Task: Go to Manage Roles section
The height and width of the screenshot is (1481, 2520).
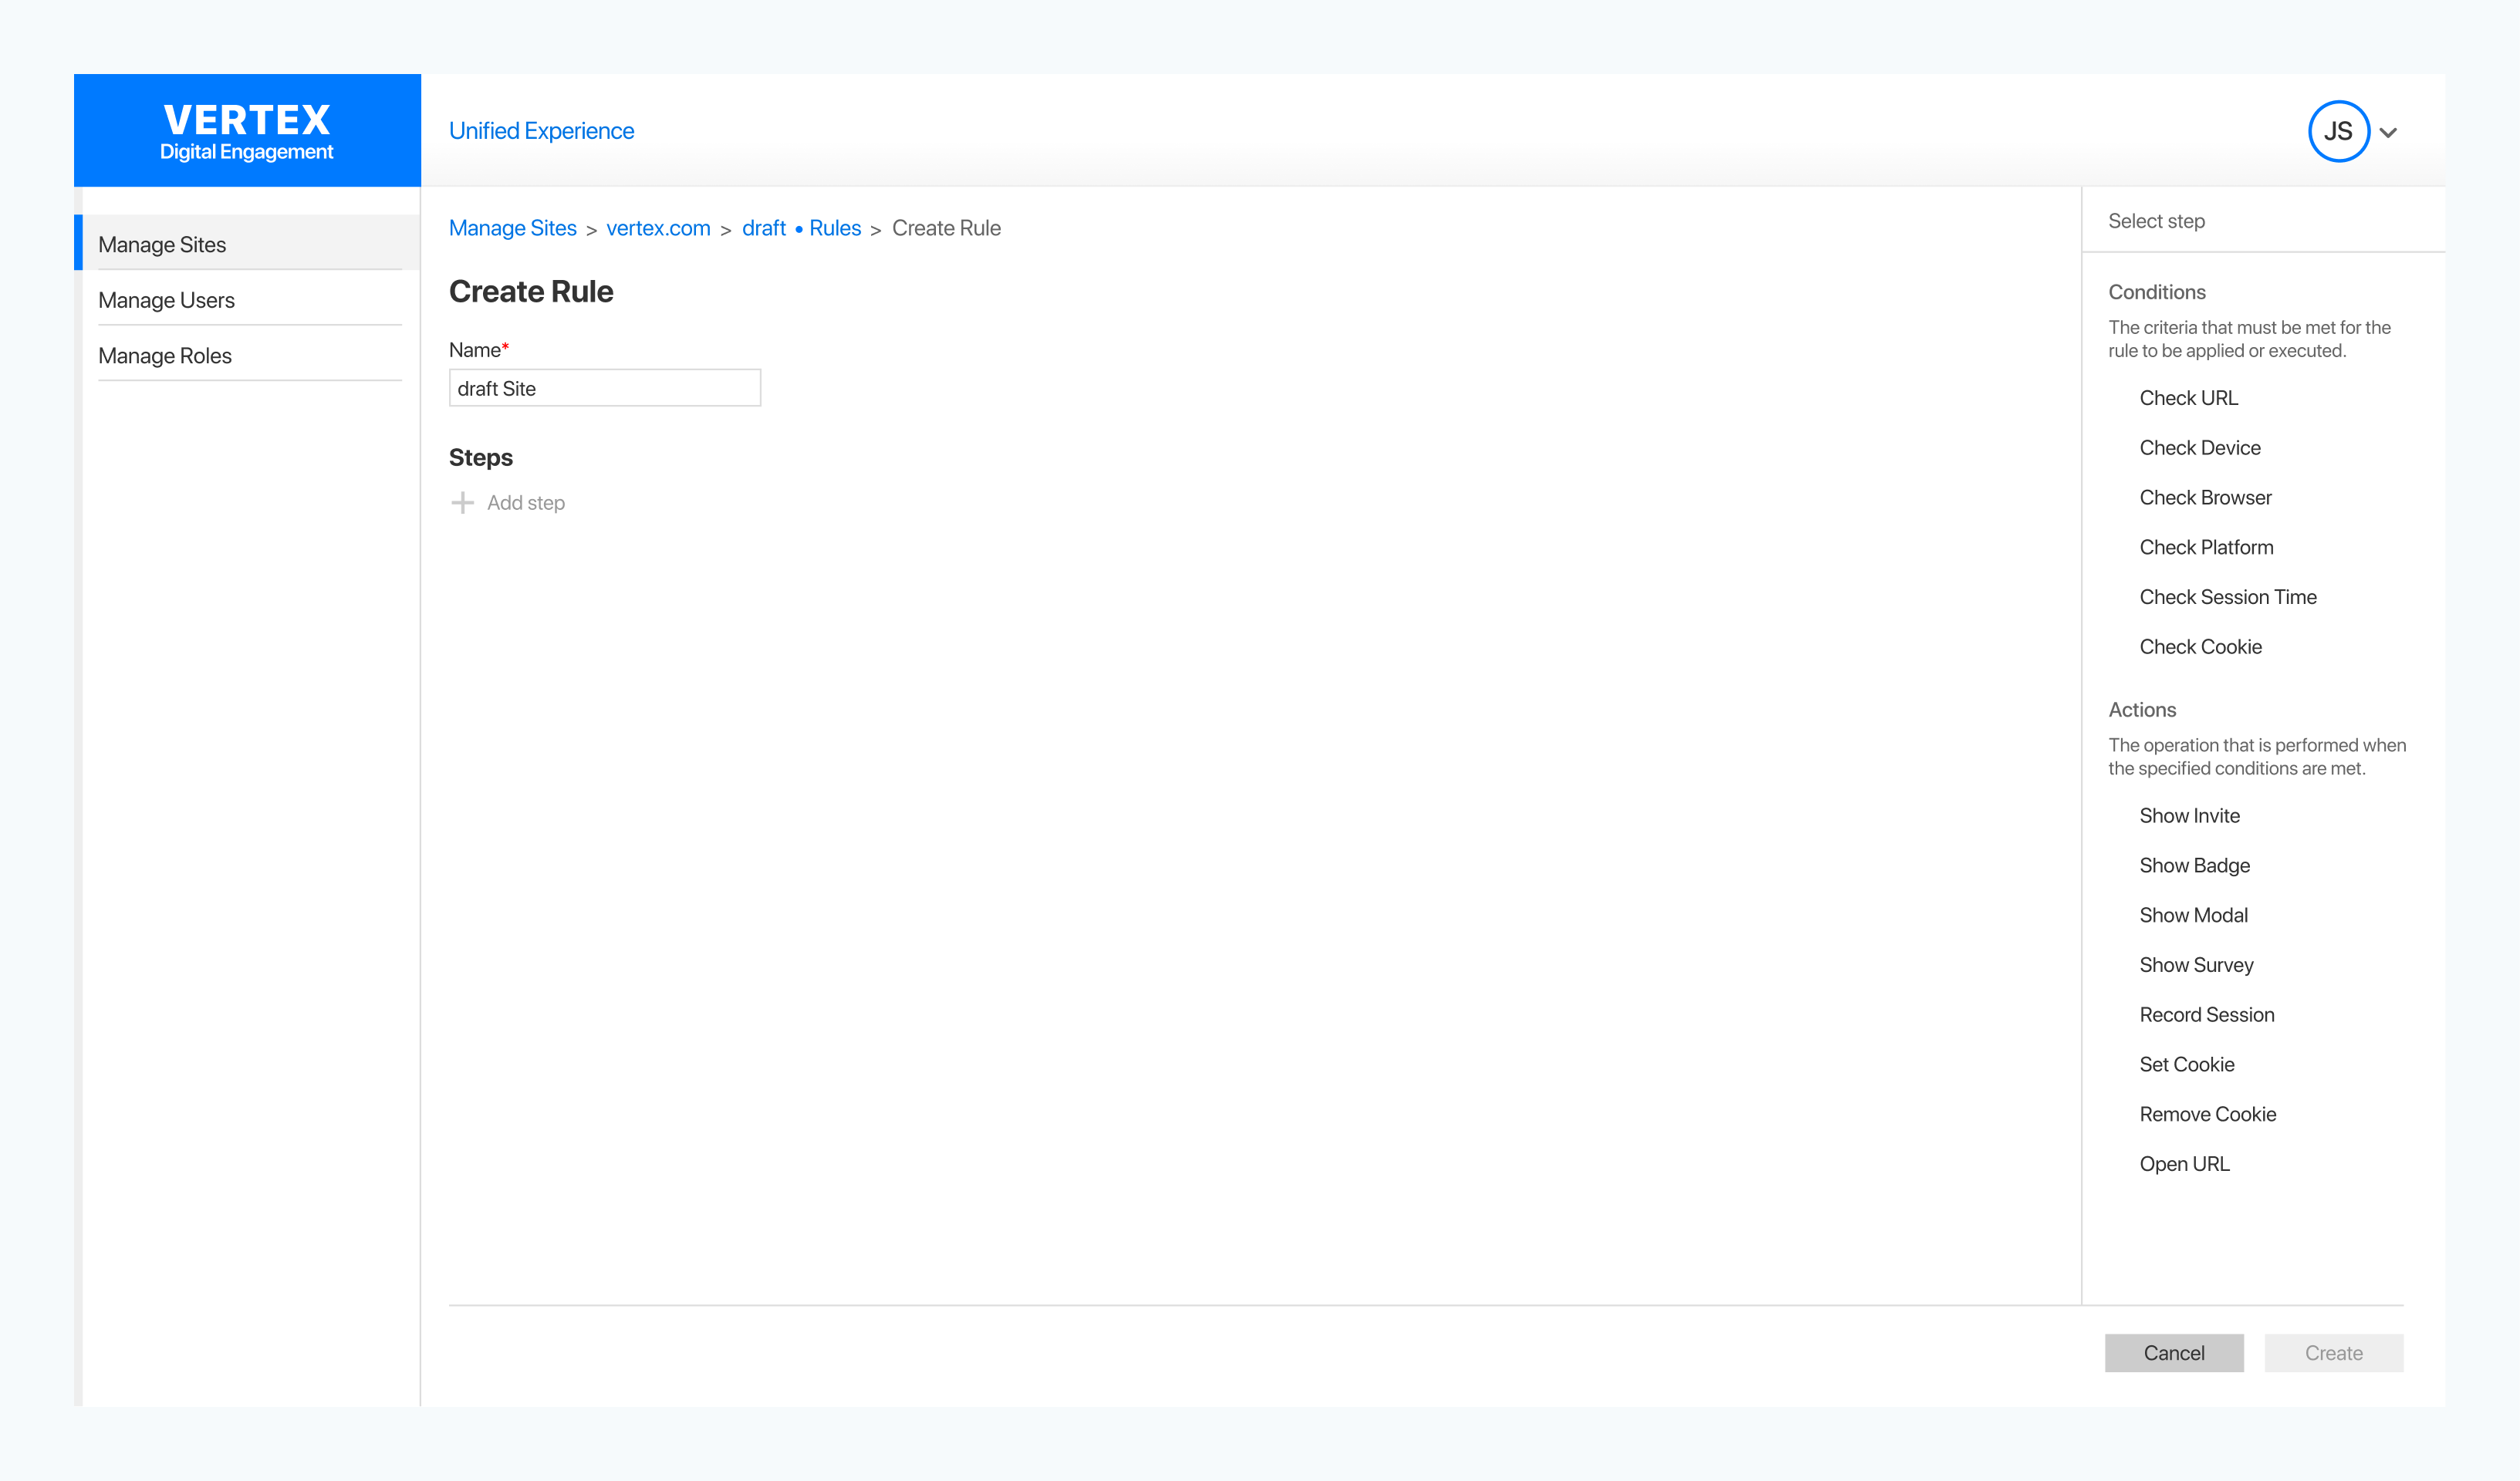Action: [165, 356]
